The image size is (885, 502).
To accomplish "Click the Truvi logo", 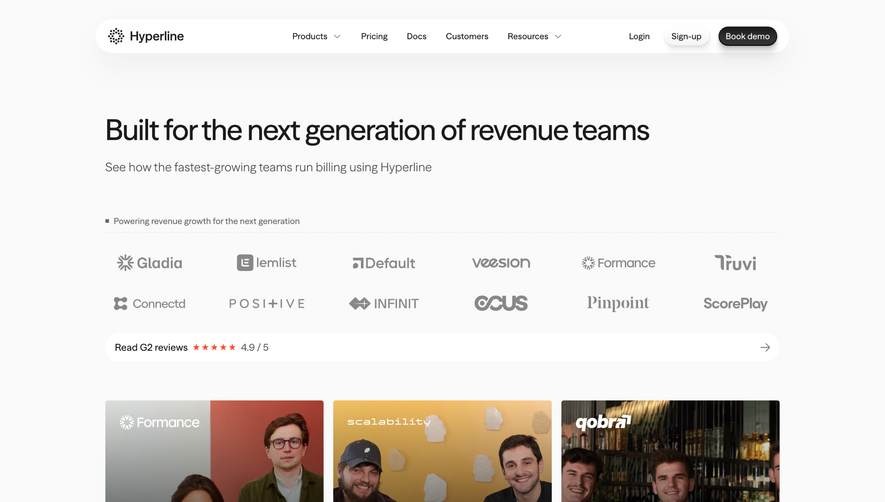I will 735,263.
